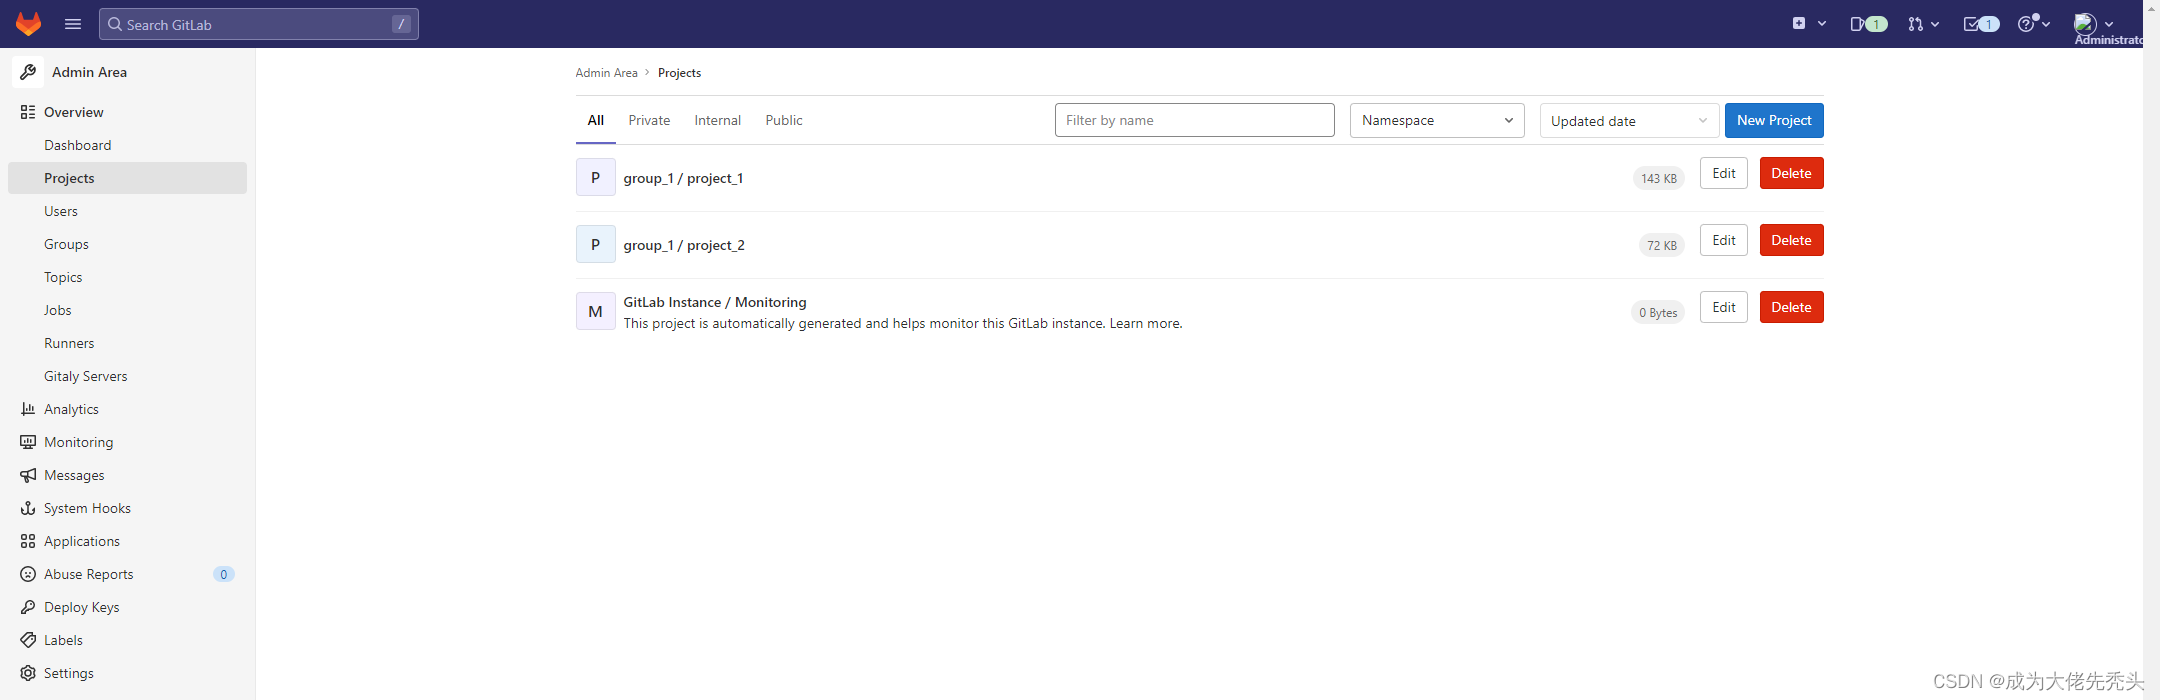
Task: Edit the GitLab Instance / Monitoring project
Action: (1723, 307)
